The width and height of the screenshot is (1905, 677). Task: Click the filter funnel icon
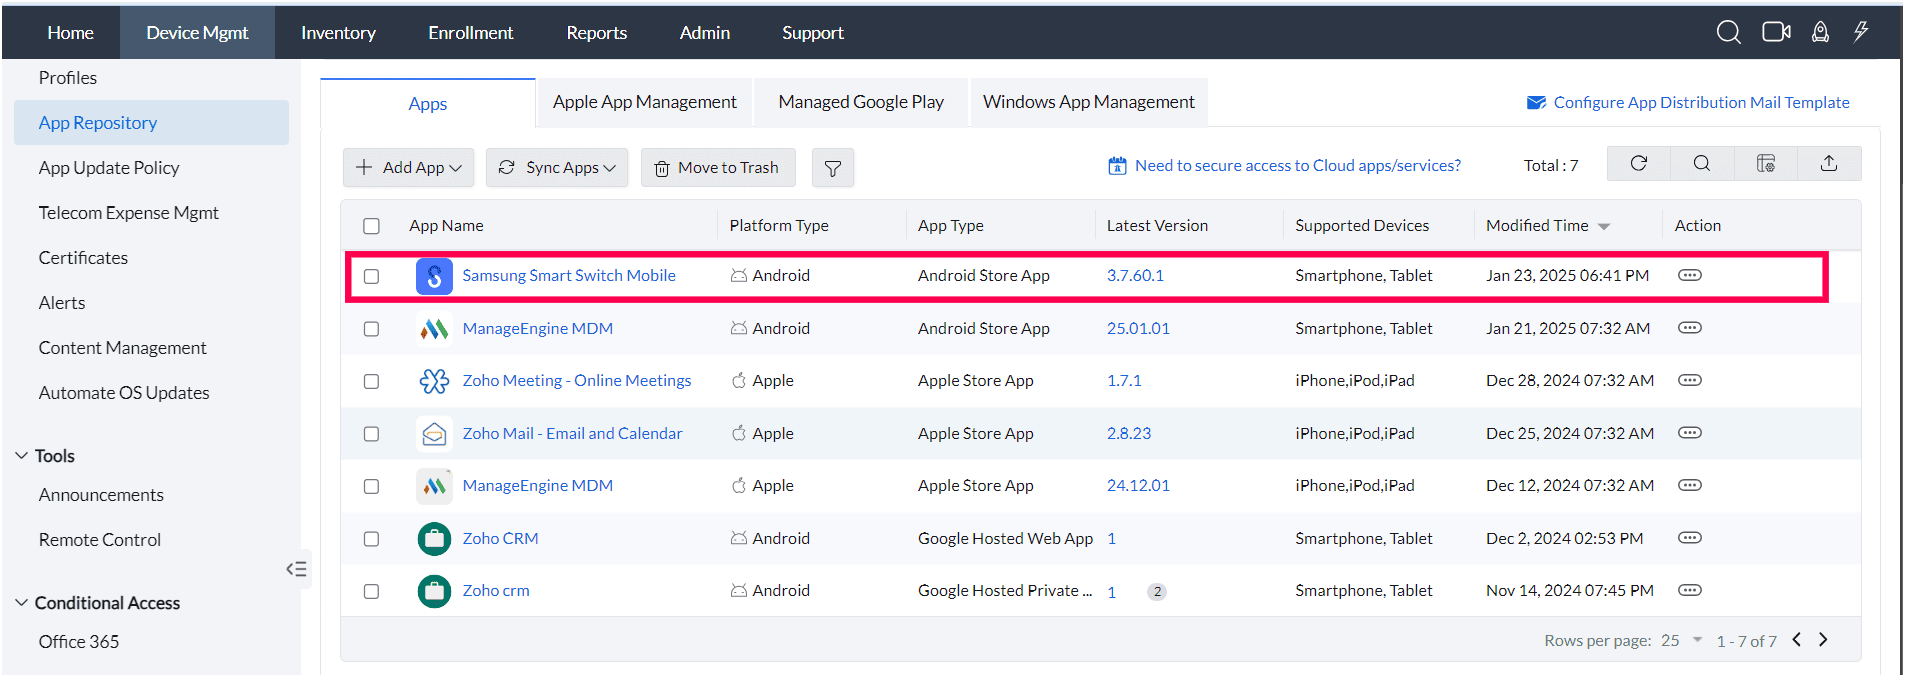(832, 168)
